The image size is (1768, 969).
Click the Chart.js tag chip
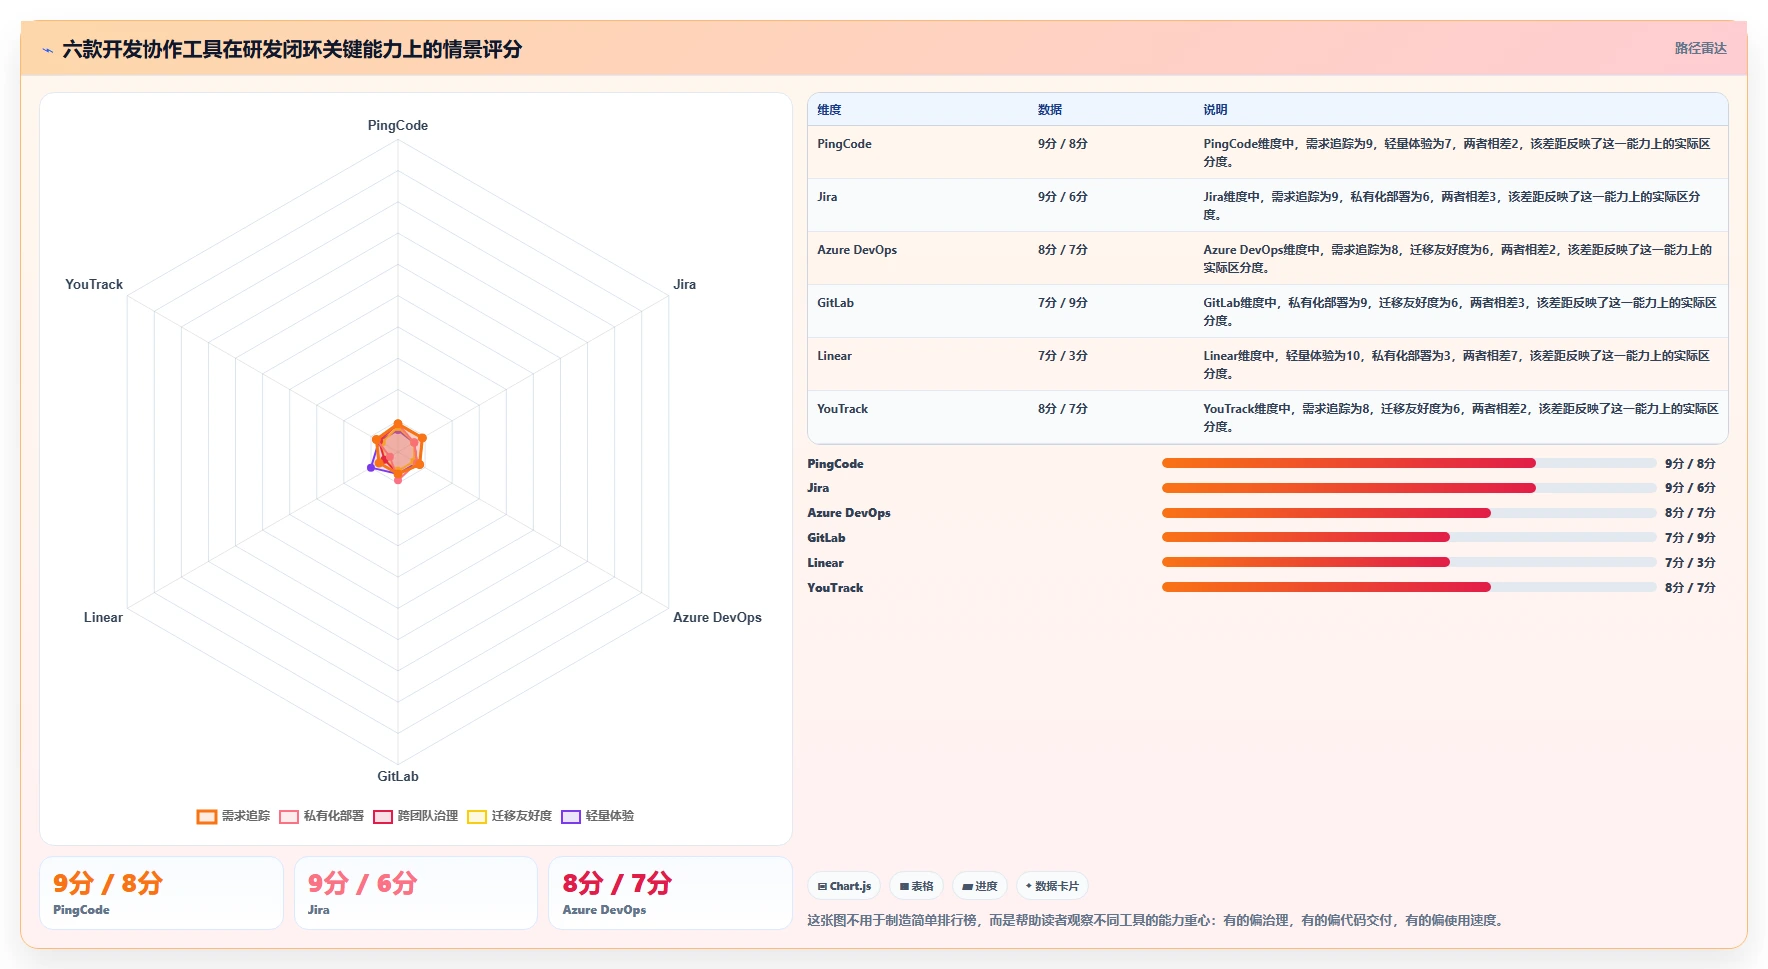coord(844,886)
